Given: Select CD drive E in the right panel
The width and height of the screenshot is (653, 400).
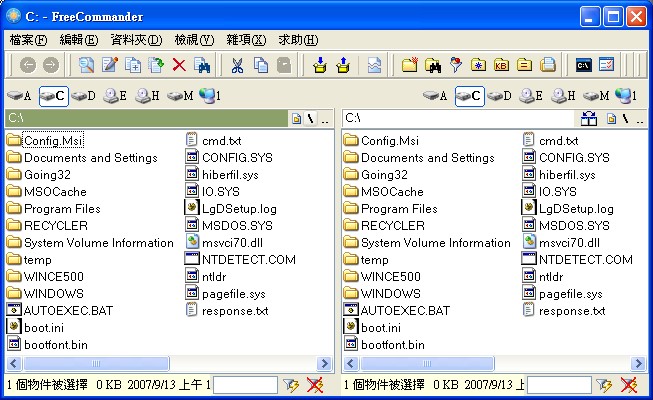Looking at the screenshot, I should [x=531, y=96].
